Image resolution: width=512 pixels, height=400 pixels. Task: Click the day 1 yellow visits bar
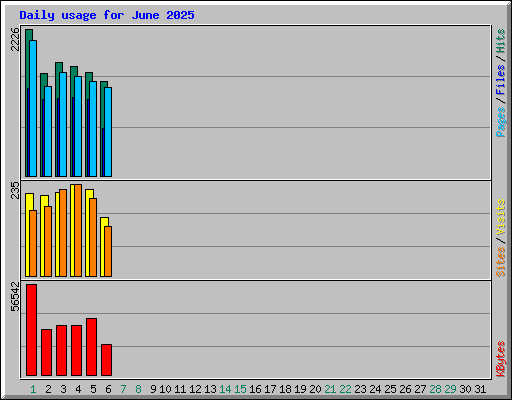(x=28, y=235)
